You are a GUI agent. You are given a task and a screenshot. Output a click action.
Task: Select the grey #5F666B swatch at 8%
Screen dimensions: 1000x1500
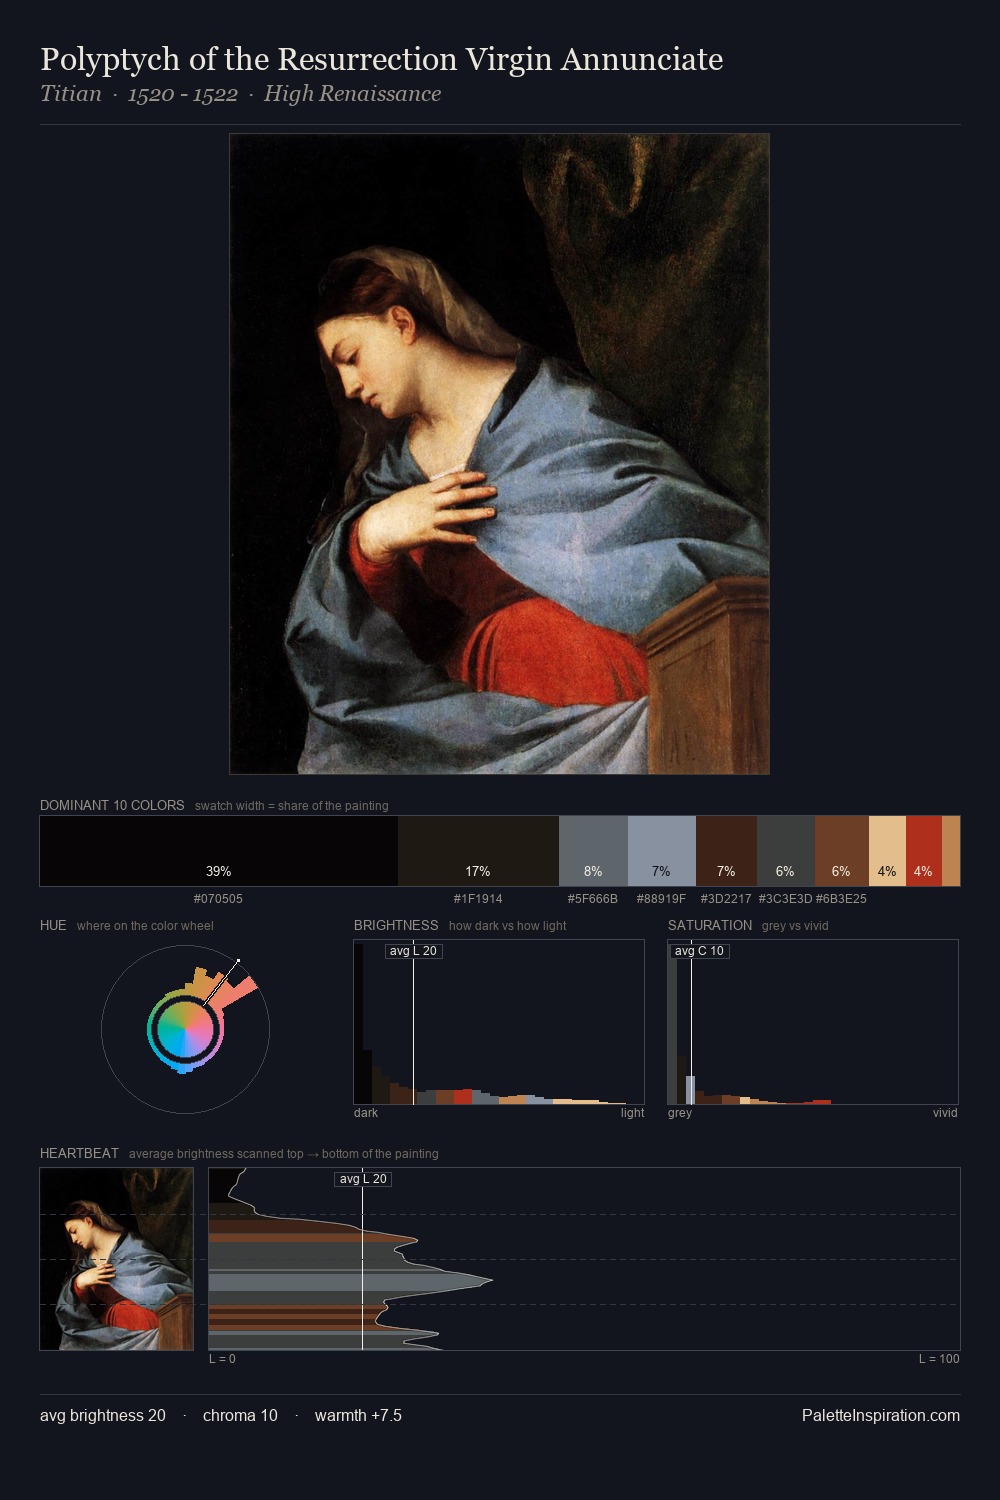(593, 851)
